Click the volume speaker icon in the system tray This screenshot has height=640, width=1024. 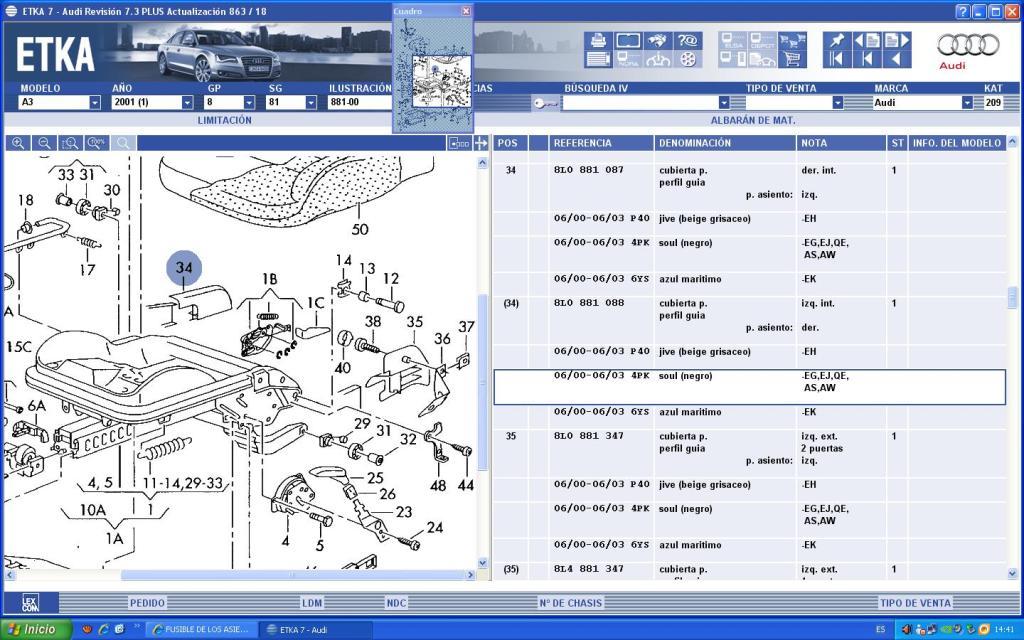(x=906, y=630)
